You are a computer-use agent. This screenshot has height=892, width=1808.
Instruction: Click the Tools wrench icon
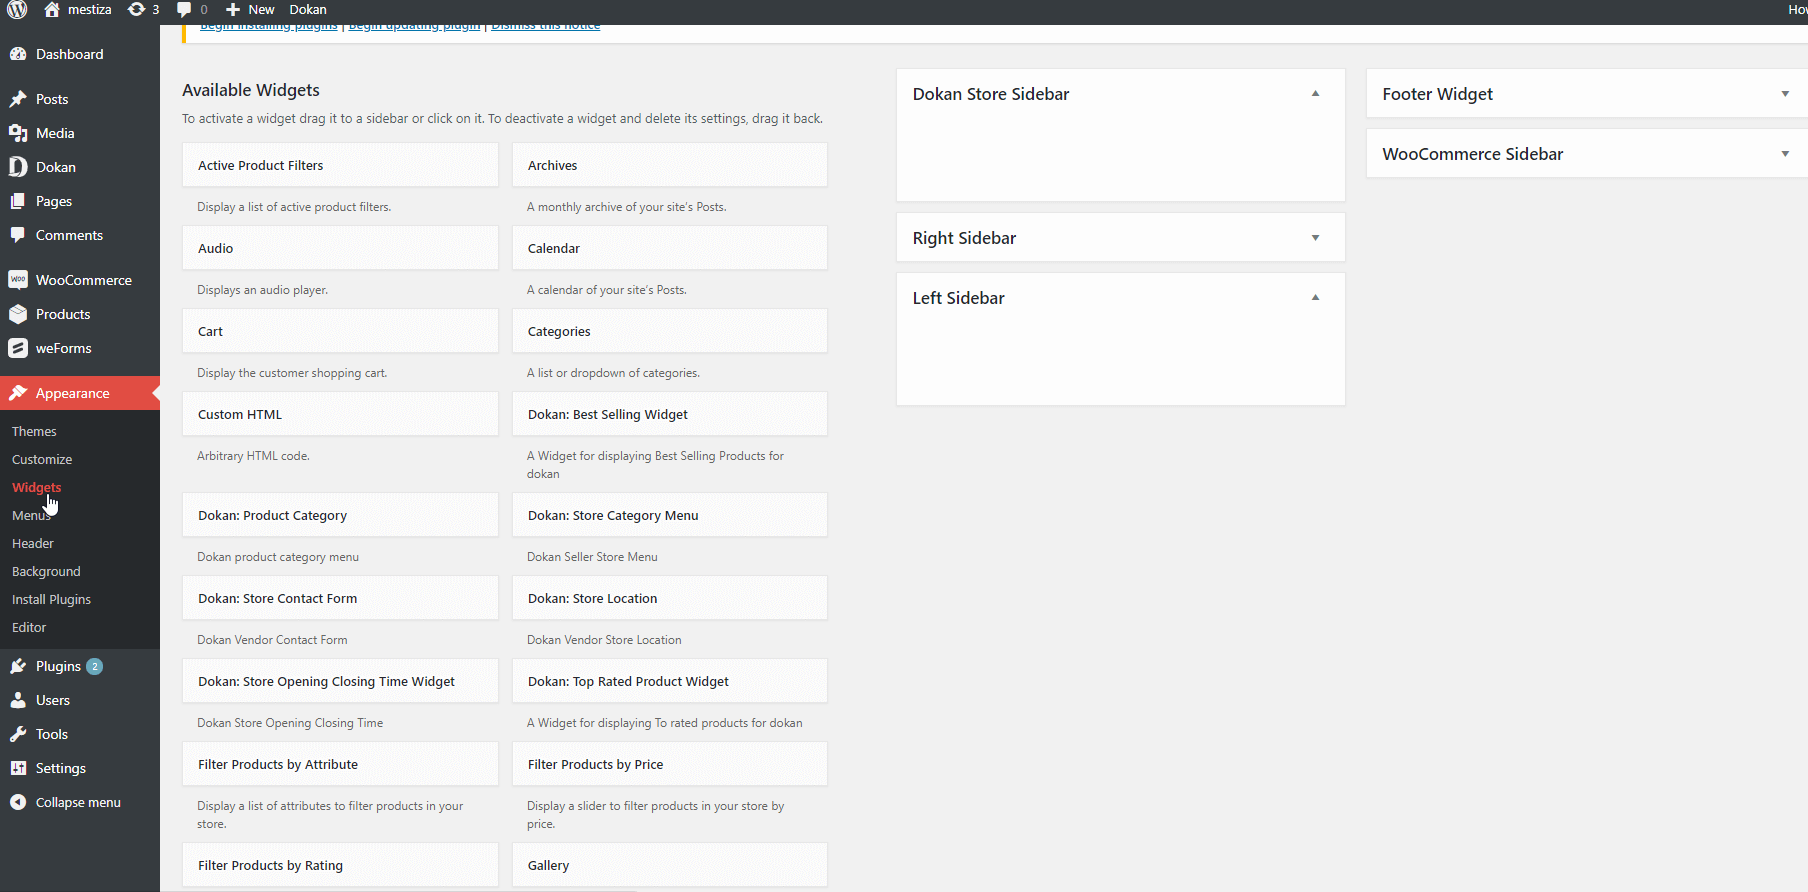(x=18, y=734)
